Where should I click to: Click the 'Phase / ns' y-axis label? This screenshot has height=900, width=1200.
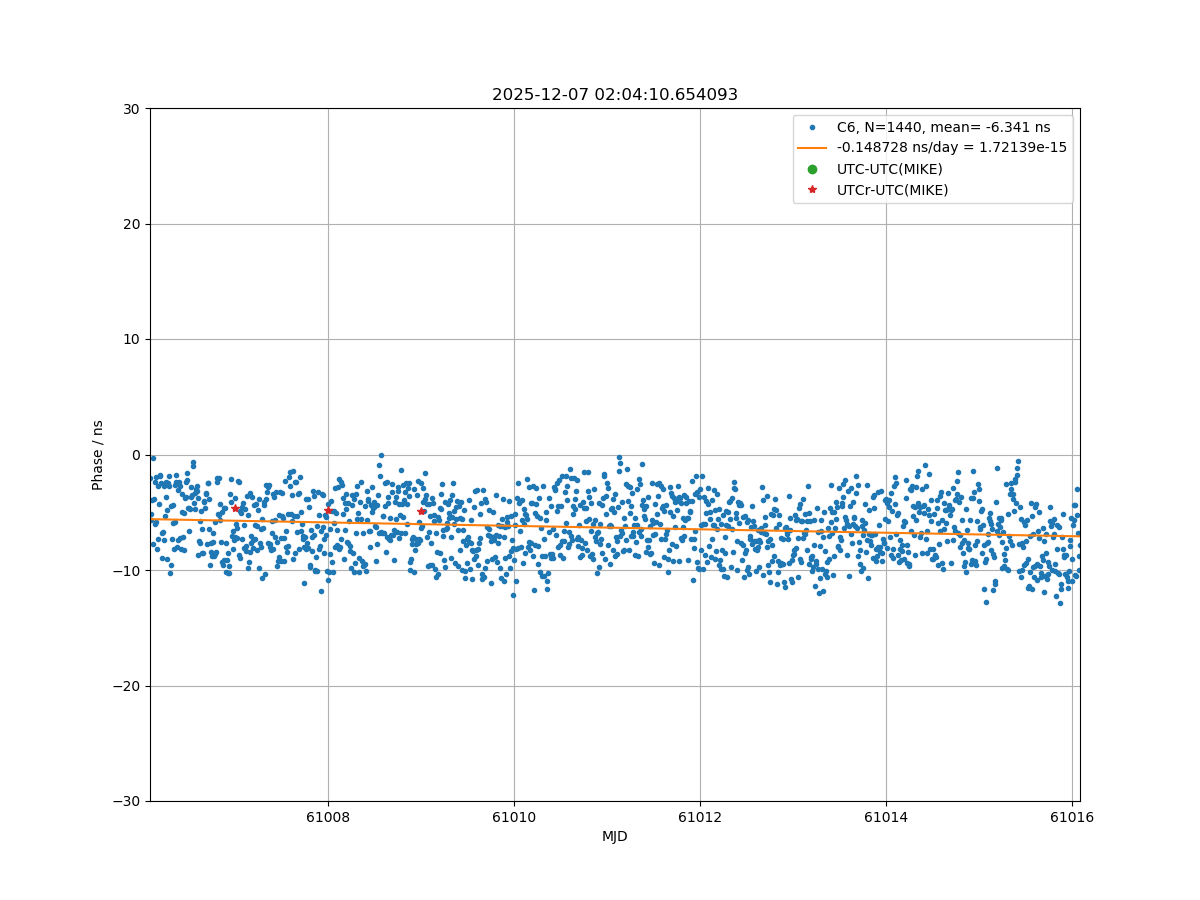pyautogui.click(x=98, y=455)
